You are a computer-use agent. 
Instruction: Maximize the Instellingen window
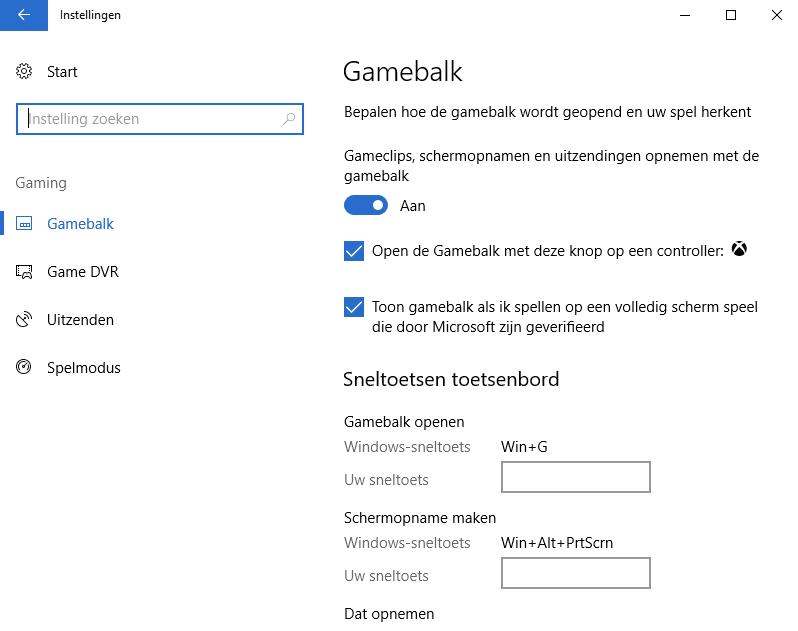[x=731, y=15]
